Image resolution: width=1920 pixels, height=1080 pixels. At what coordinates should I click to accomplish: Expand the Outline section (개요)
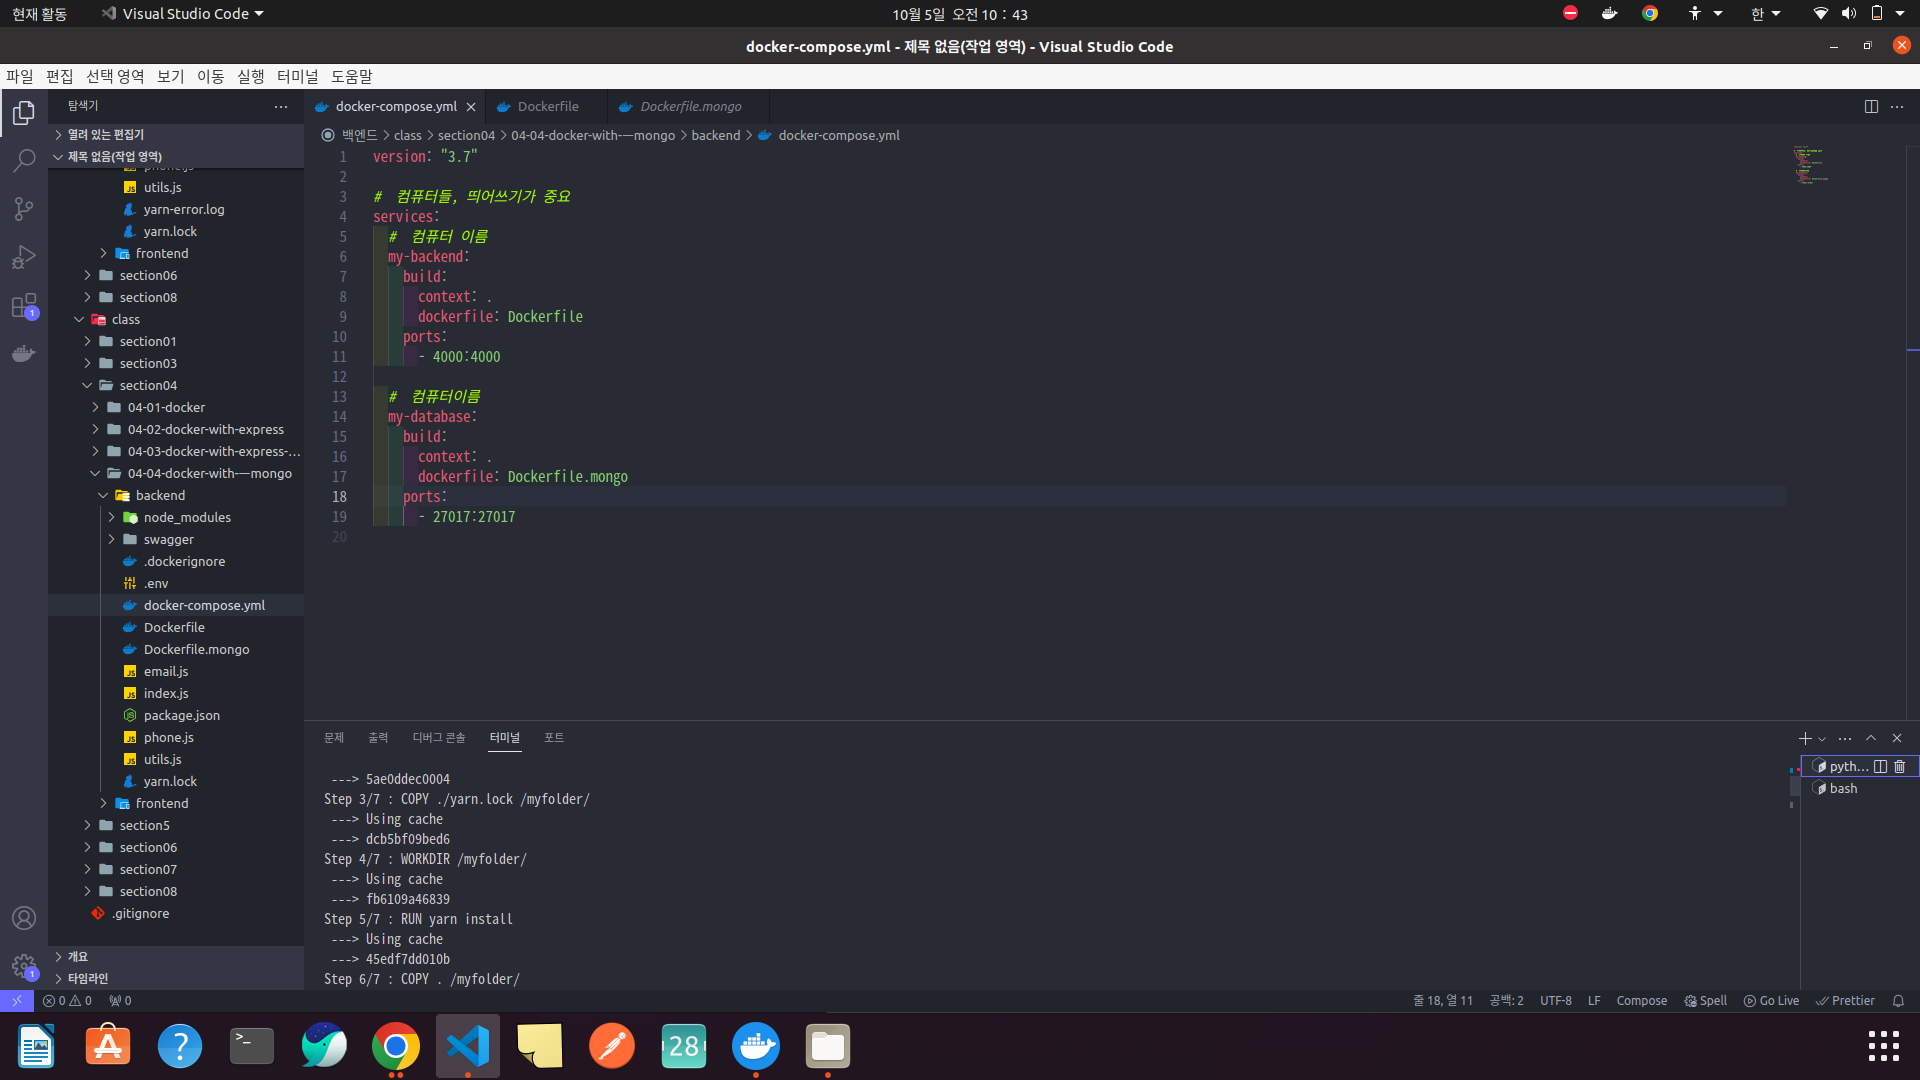176,957
